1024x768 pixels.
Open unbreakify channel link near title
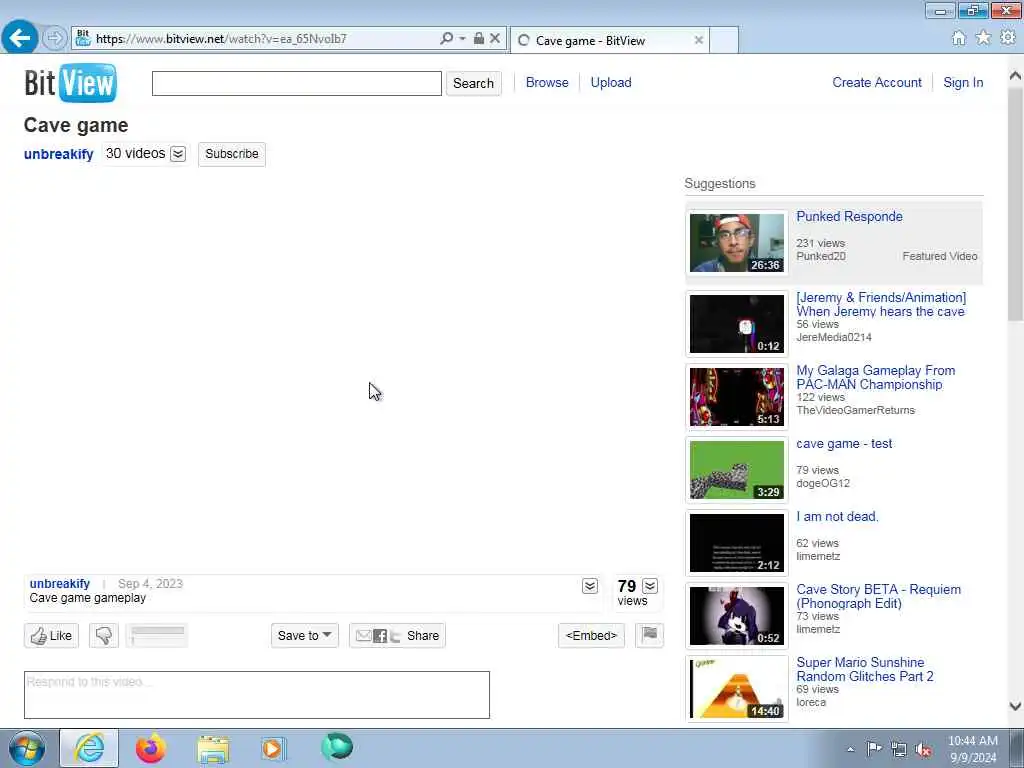pos(59,154)
